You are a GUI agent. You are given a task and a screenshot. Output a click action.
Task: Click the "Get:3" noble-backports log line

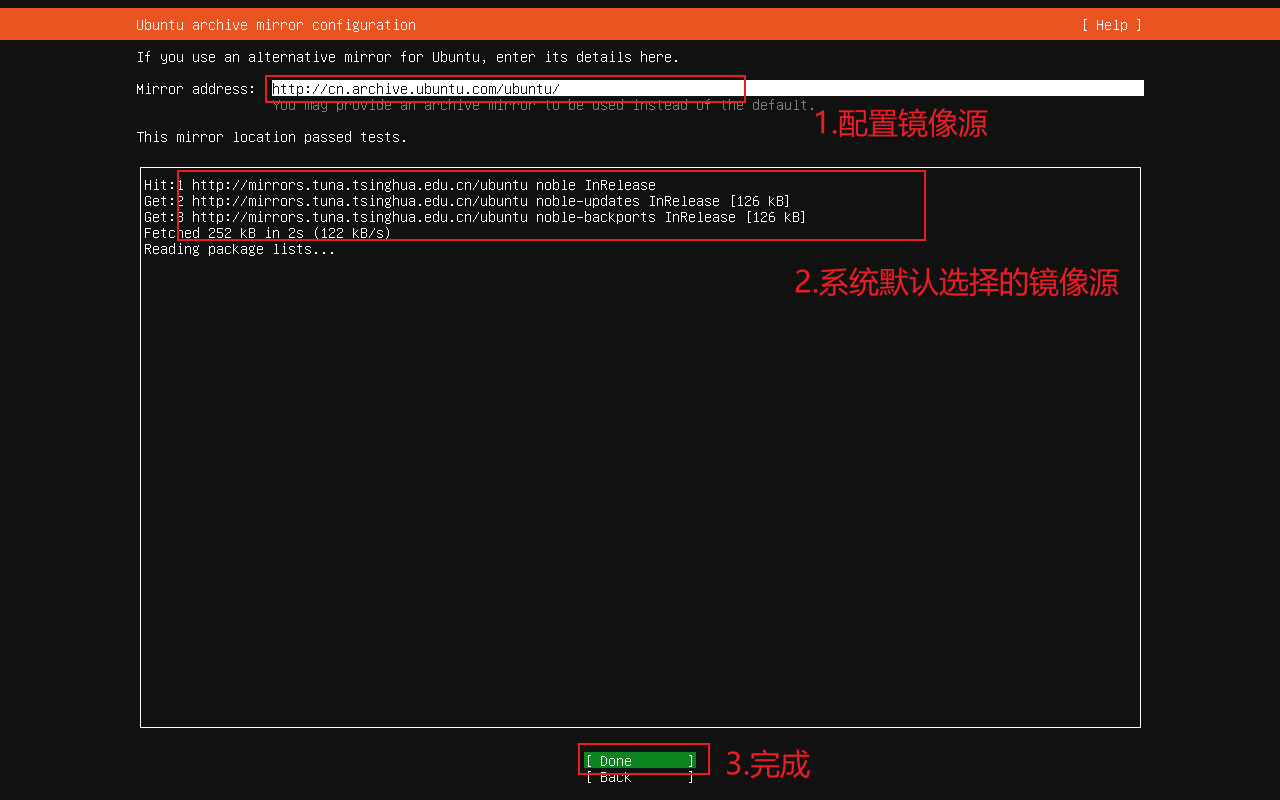[475, 217]
